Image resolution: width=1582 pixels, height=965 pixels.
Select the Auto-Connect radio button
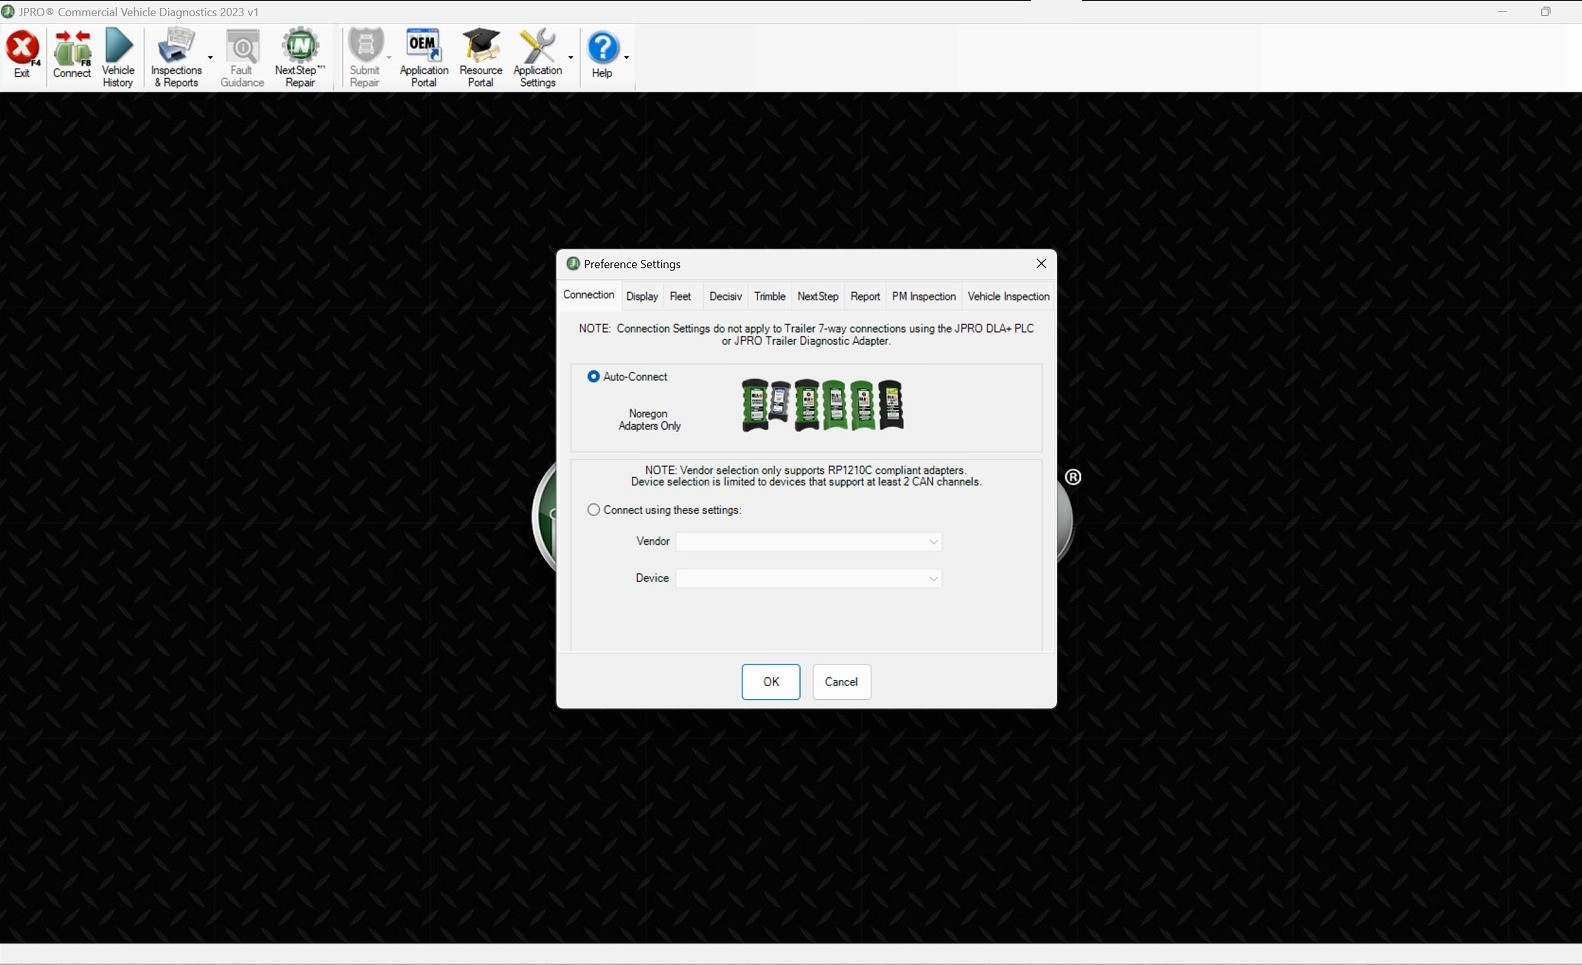tap(594, 377)
